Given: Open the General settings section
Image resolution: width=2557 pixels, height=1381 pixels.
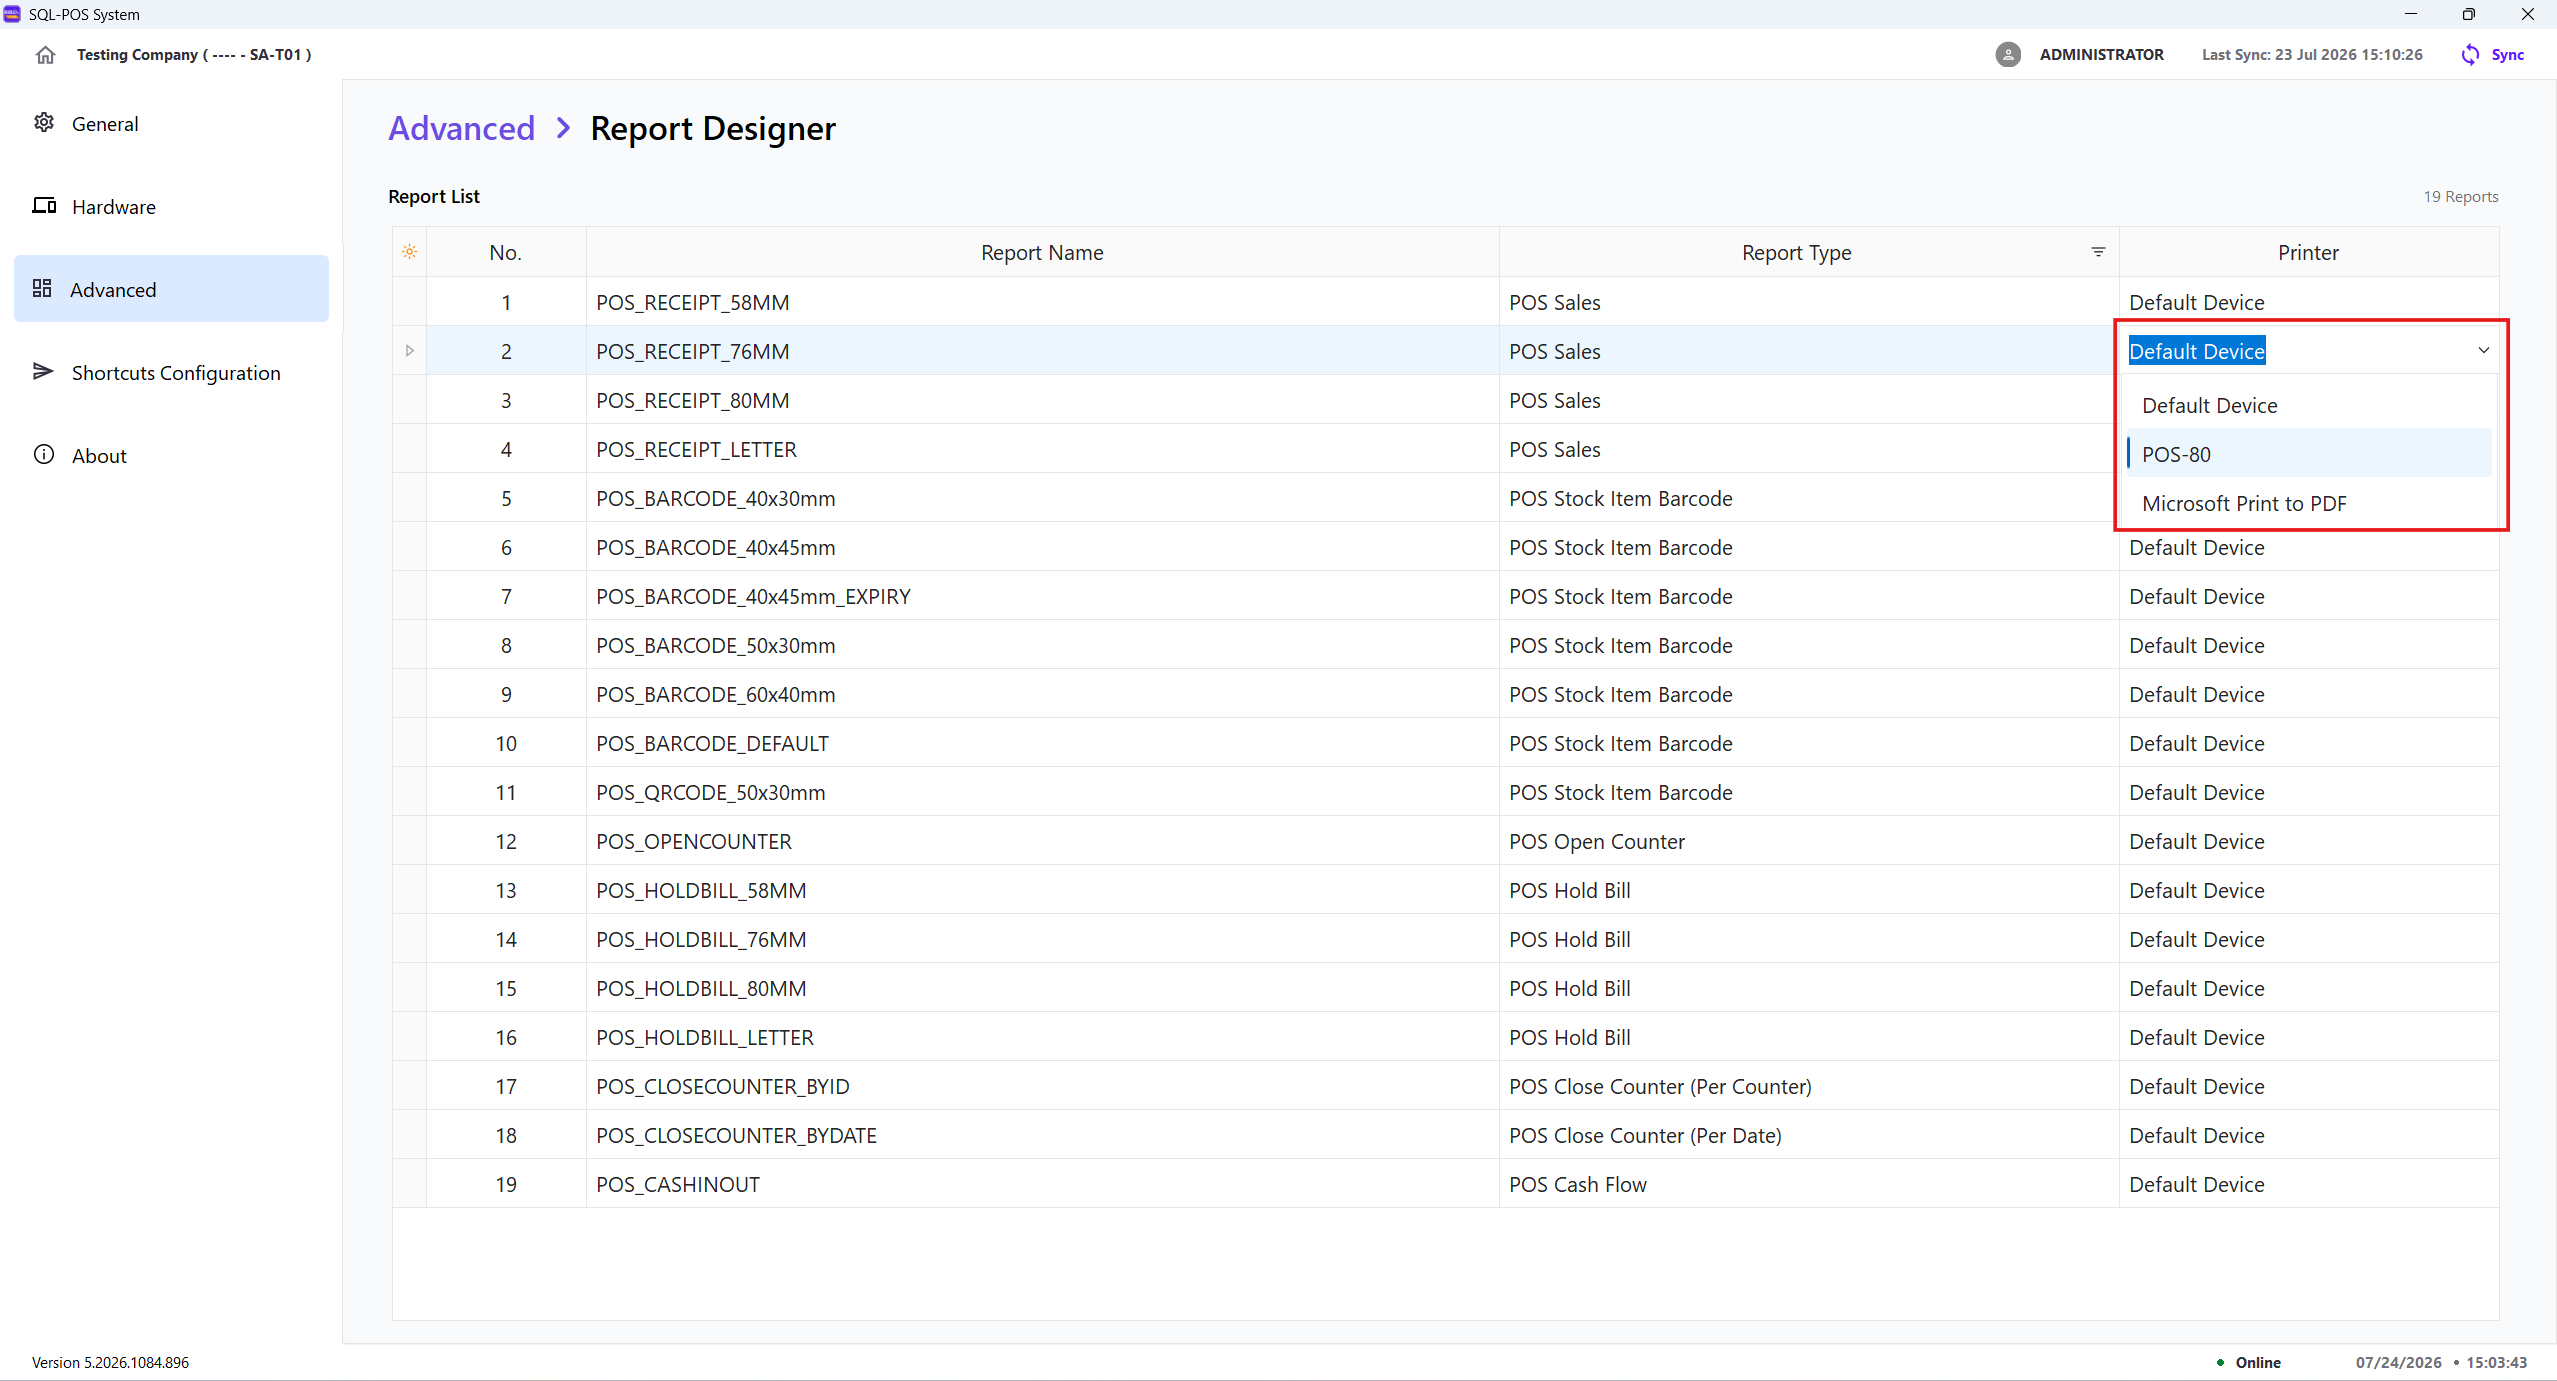Looking at the screenshot, I should (171, 123).
